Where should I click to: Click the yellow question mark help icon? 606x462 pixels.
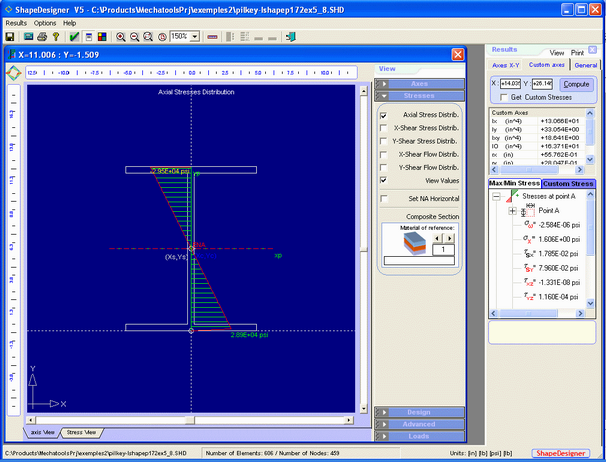pyautogui.click(x=56, y=37)
